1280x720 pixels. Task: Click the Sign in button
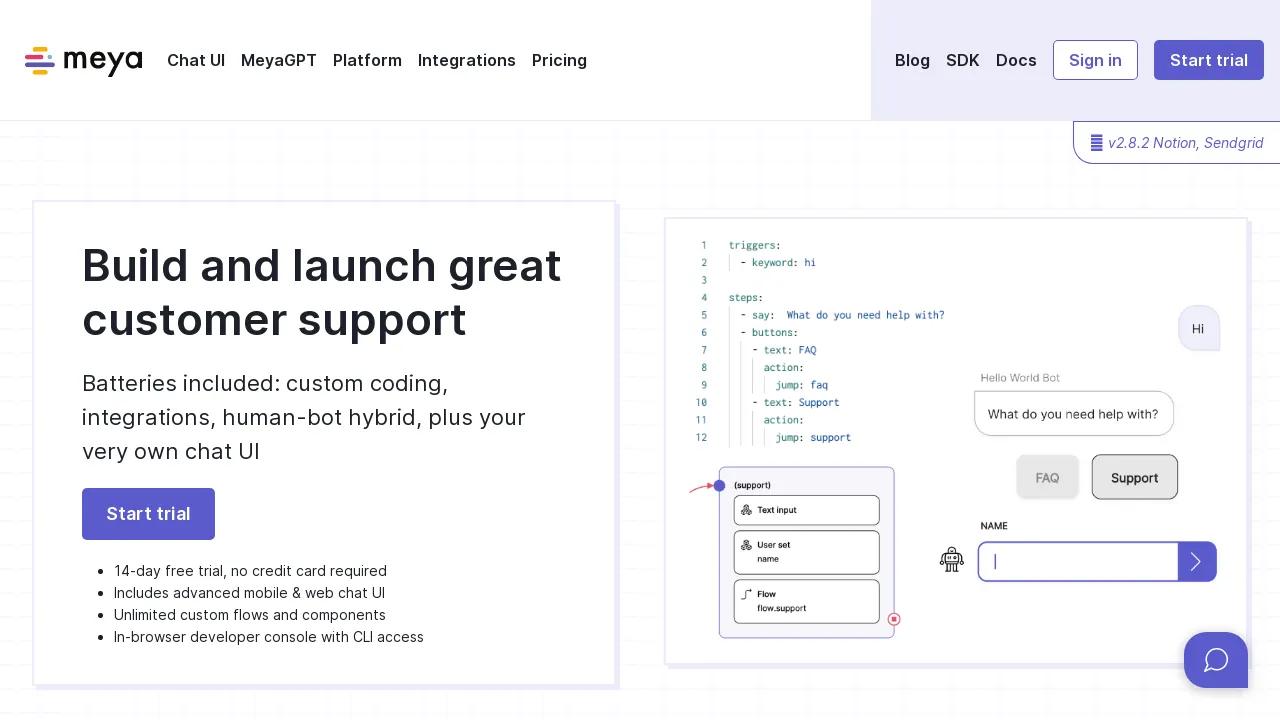click(x=1095, y=60)
